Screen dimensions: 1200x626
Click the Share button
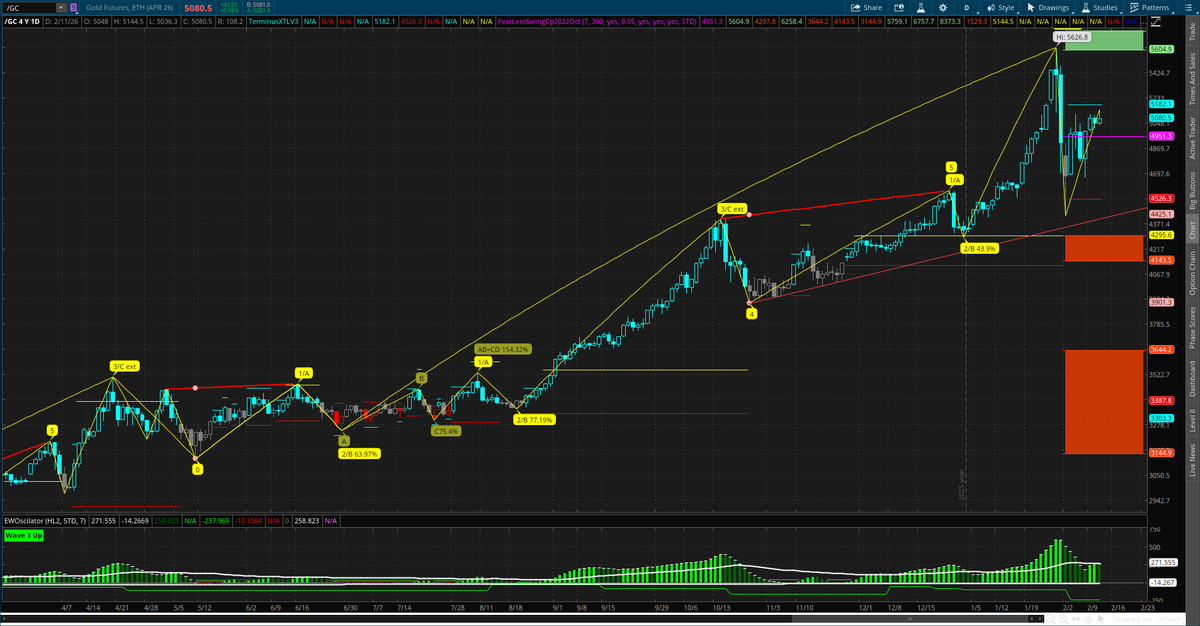click(x=866, y=7)
